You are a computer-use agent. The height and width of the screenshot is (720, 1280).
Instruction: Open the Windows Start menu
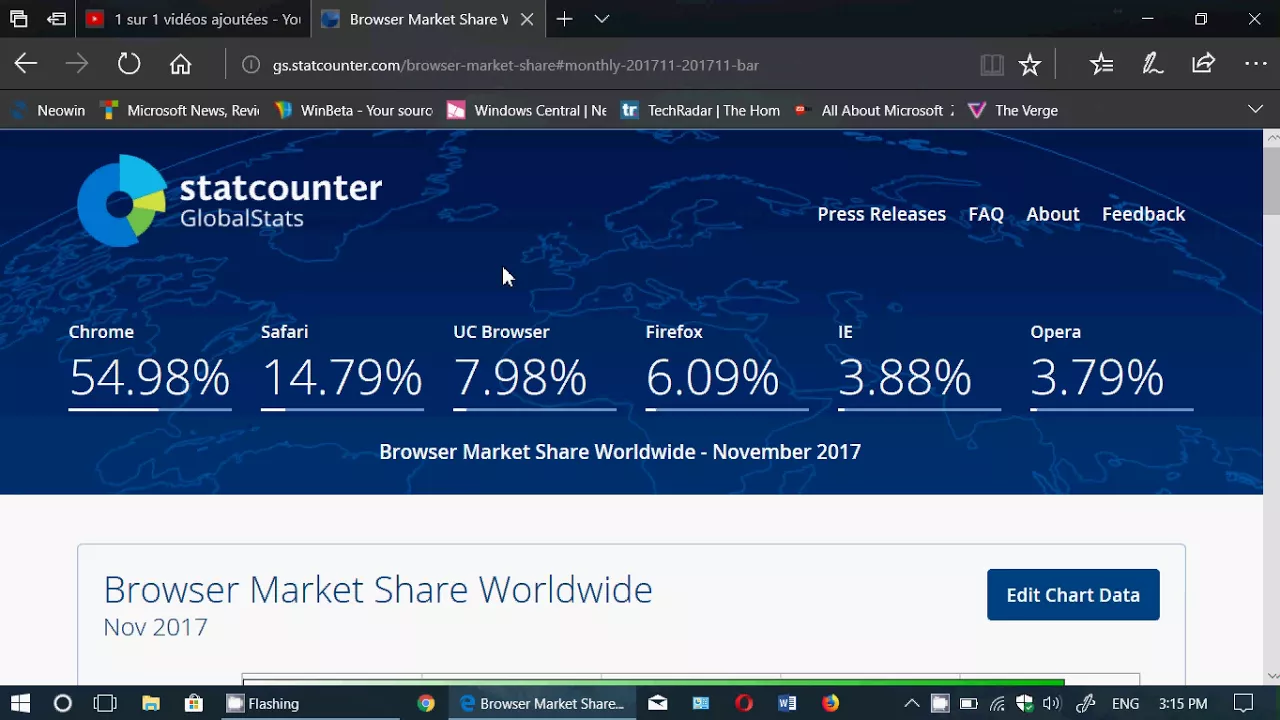(x=20, y=703)
